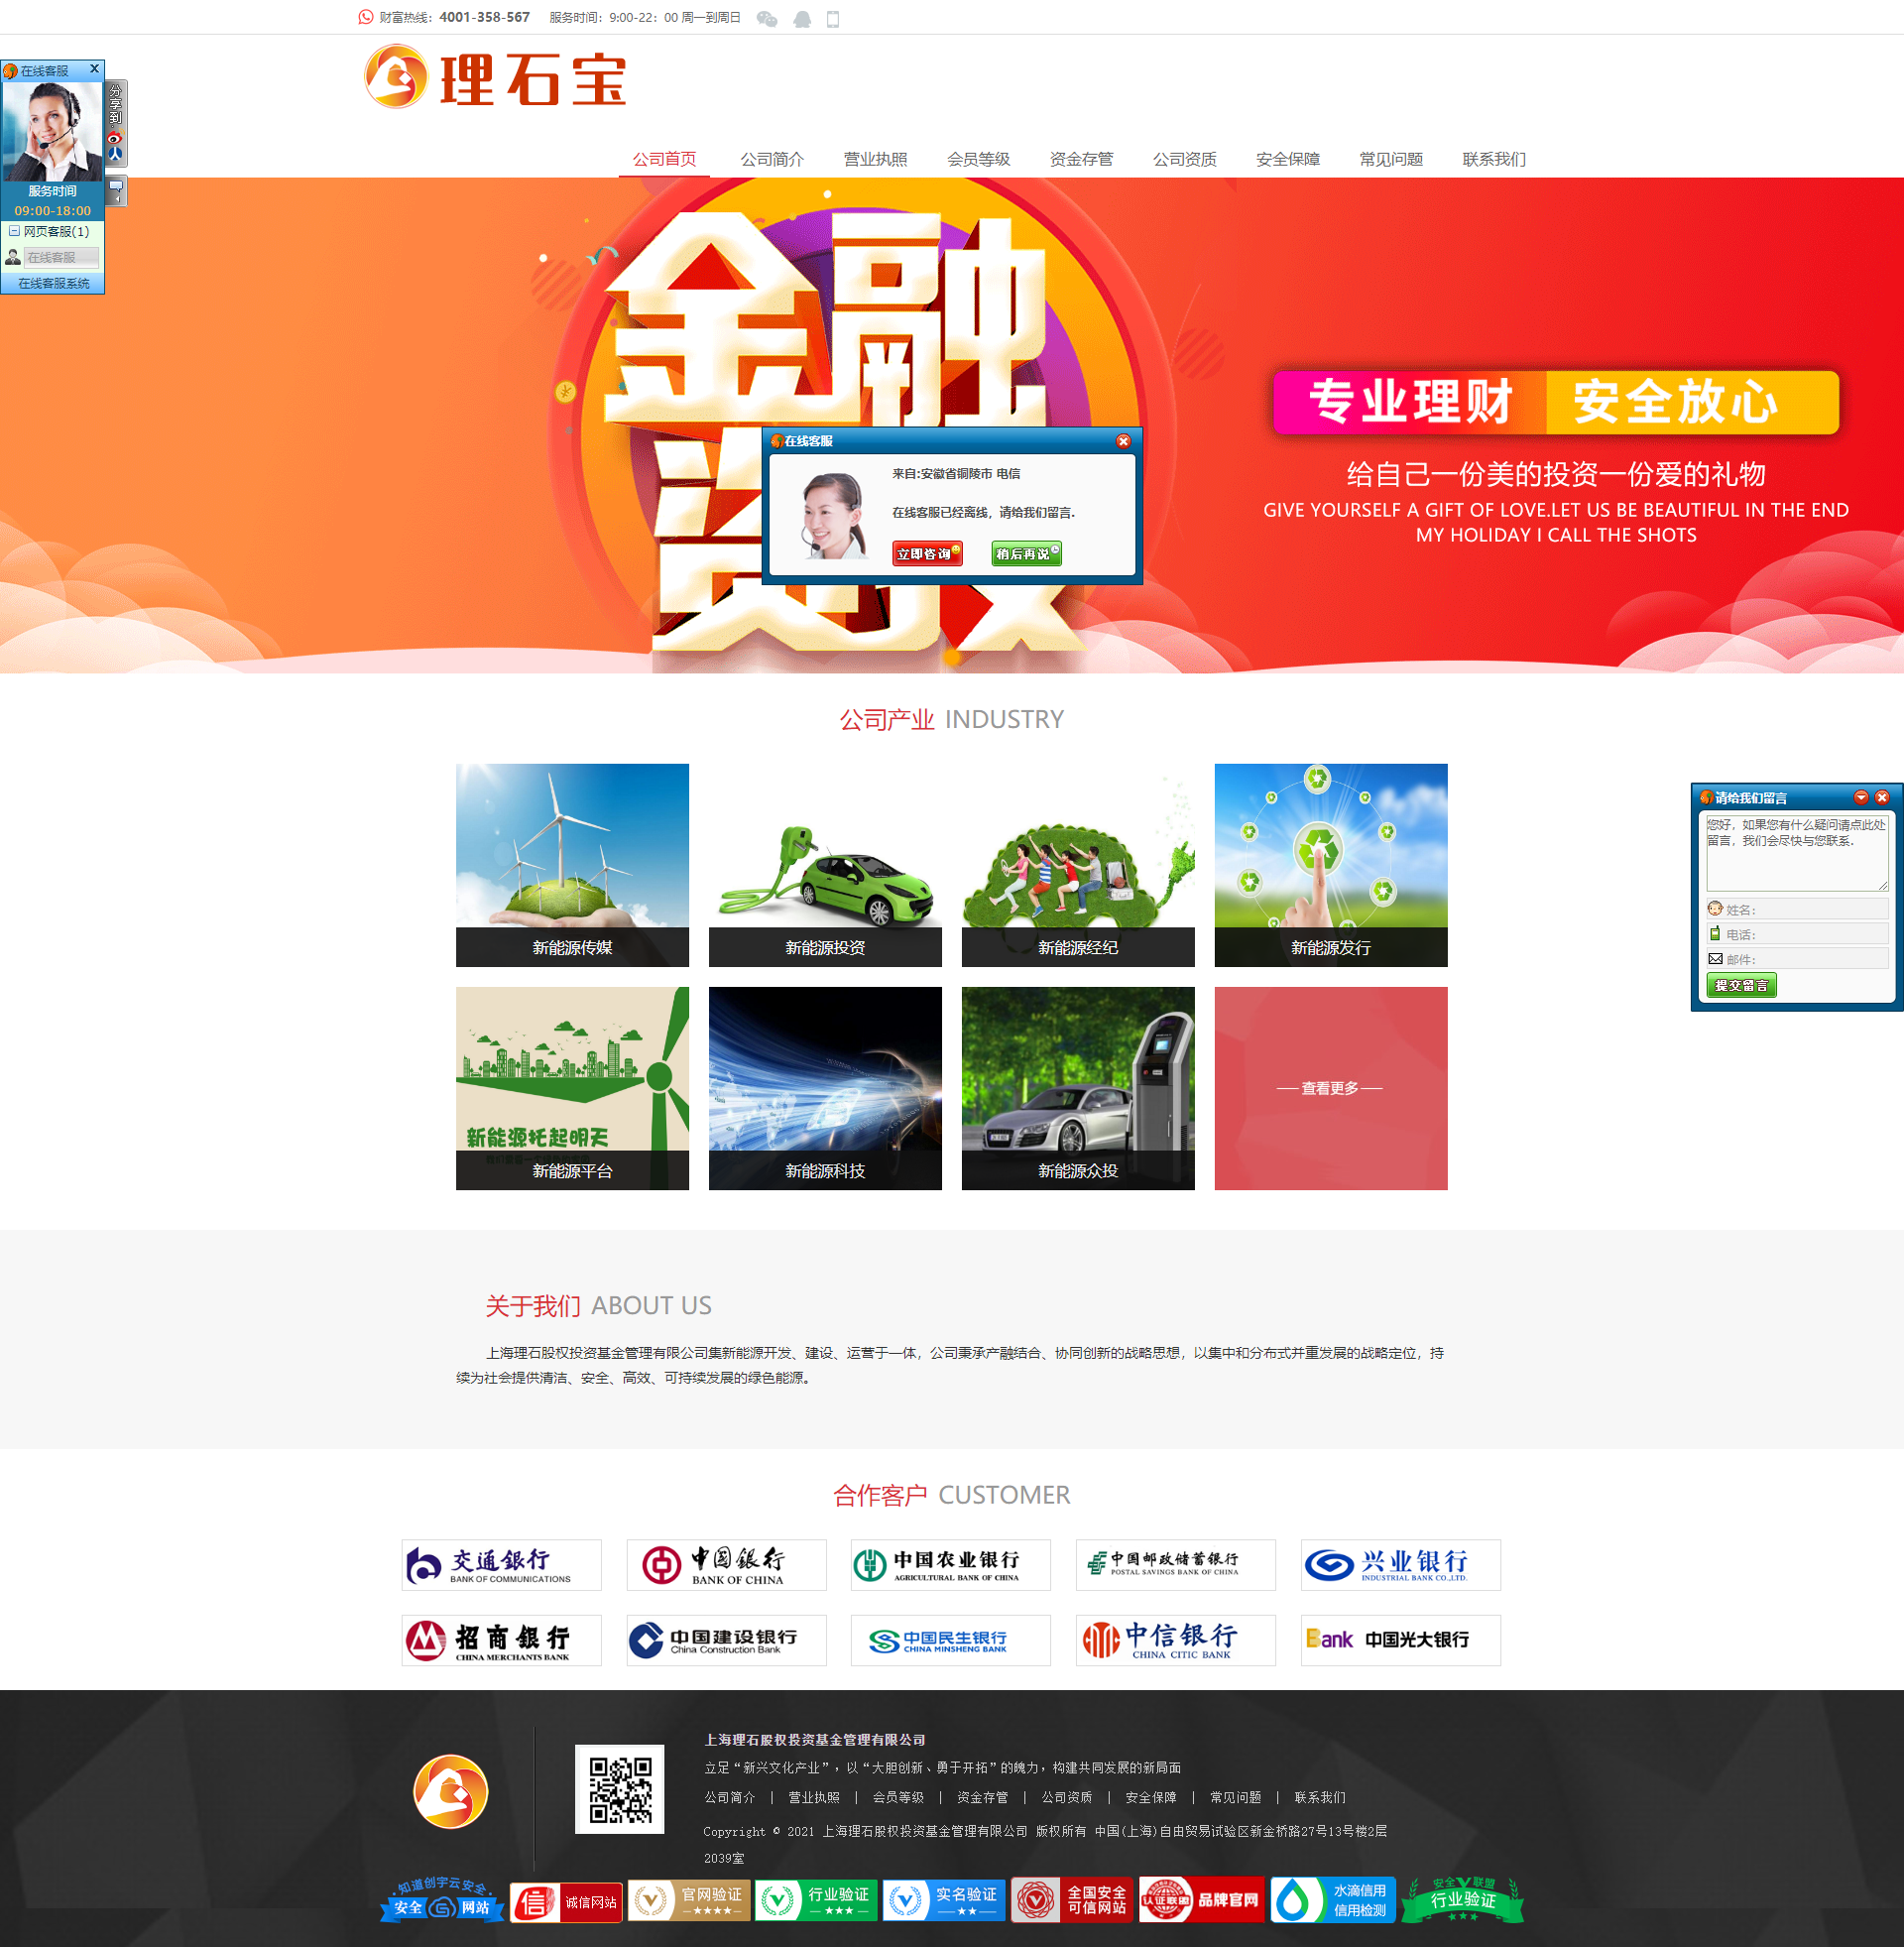Open the 常见问题 nav item
The height and width of the screenshot is (1947, 1904).
1391,159
